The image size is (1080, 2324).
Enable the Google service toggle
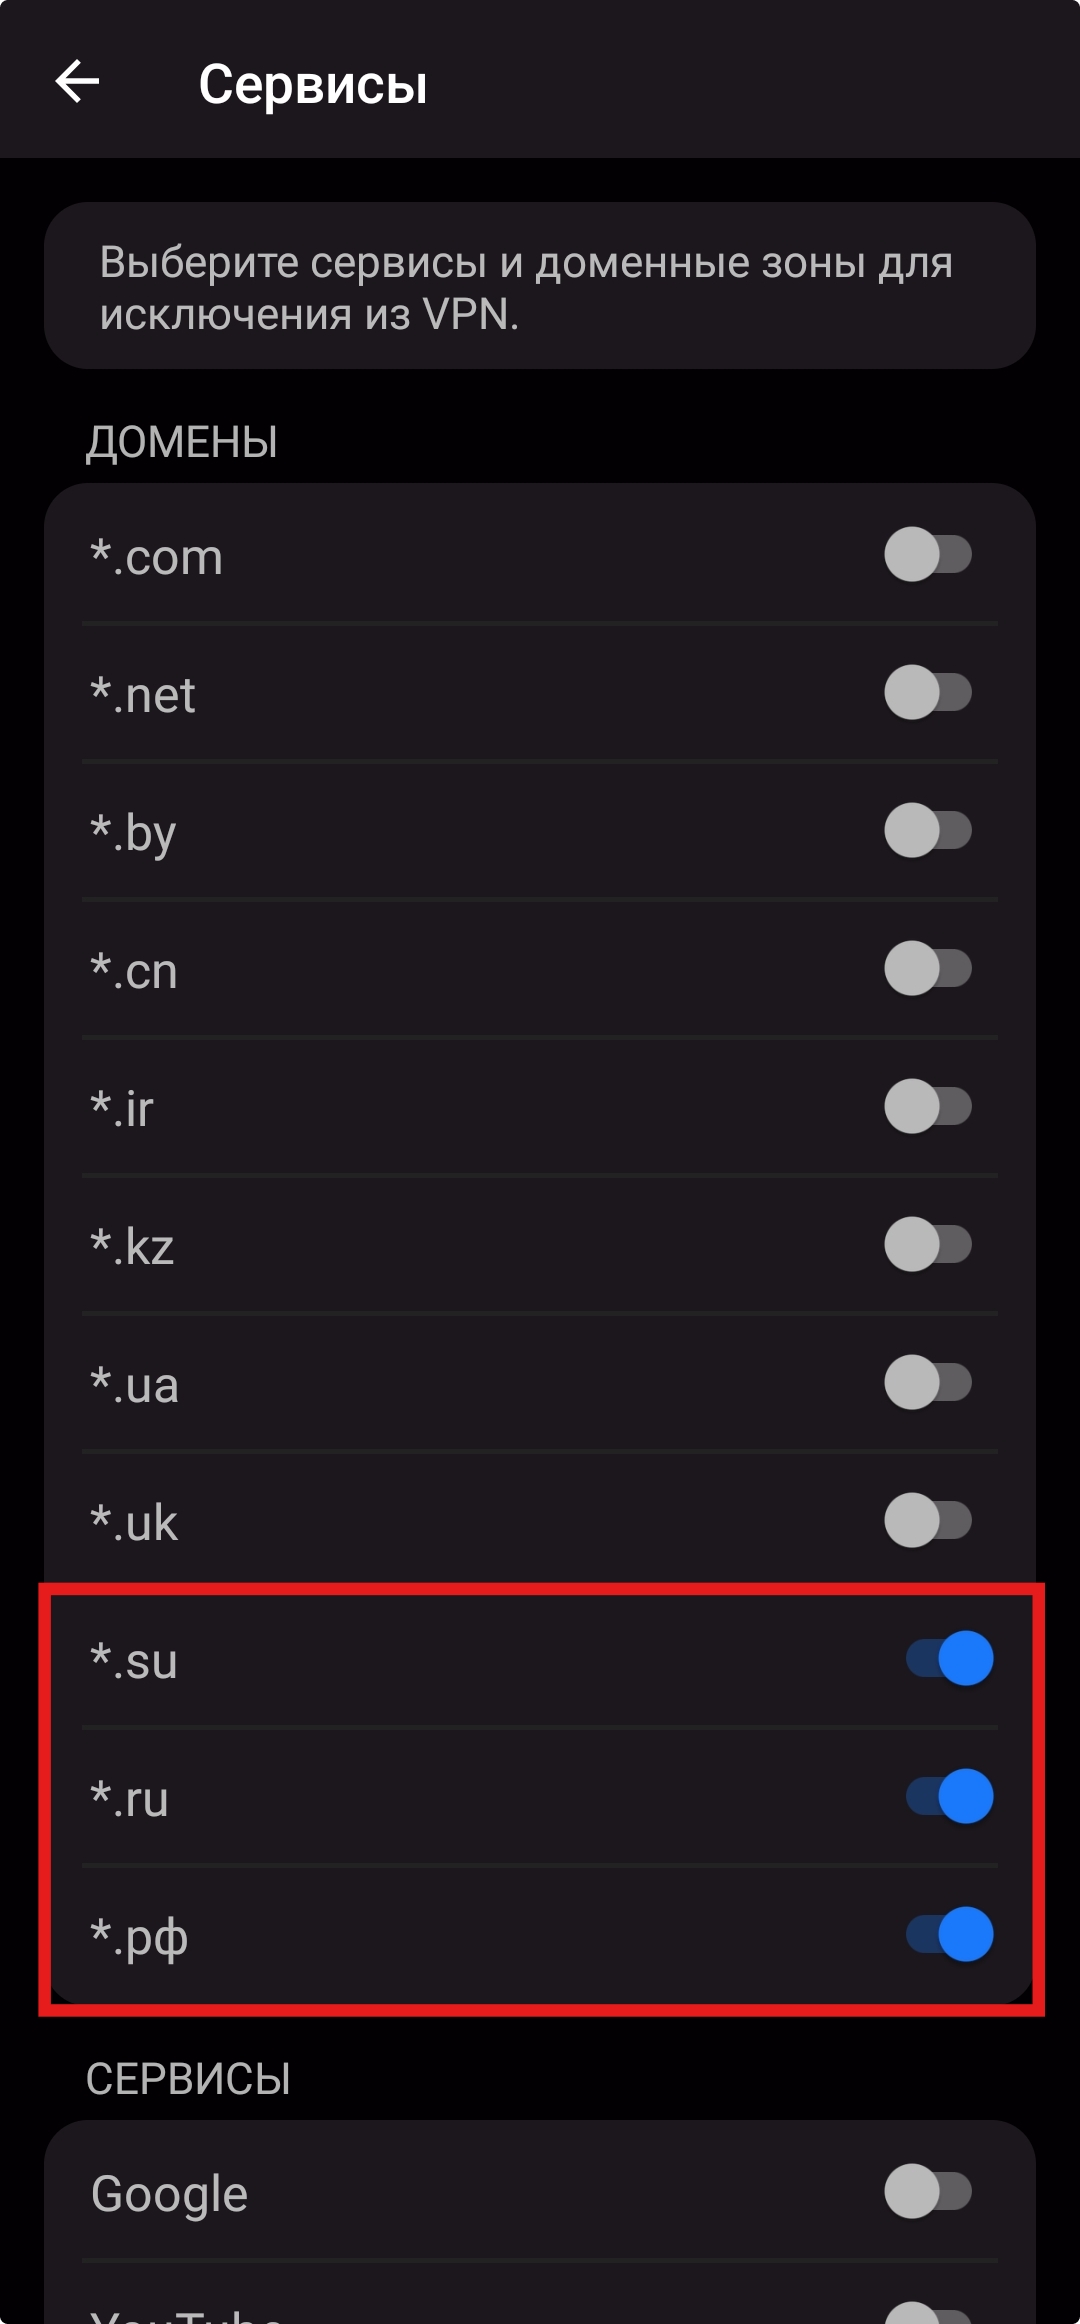click(x=927, y=2192)
